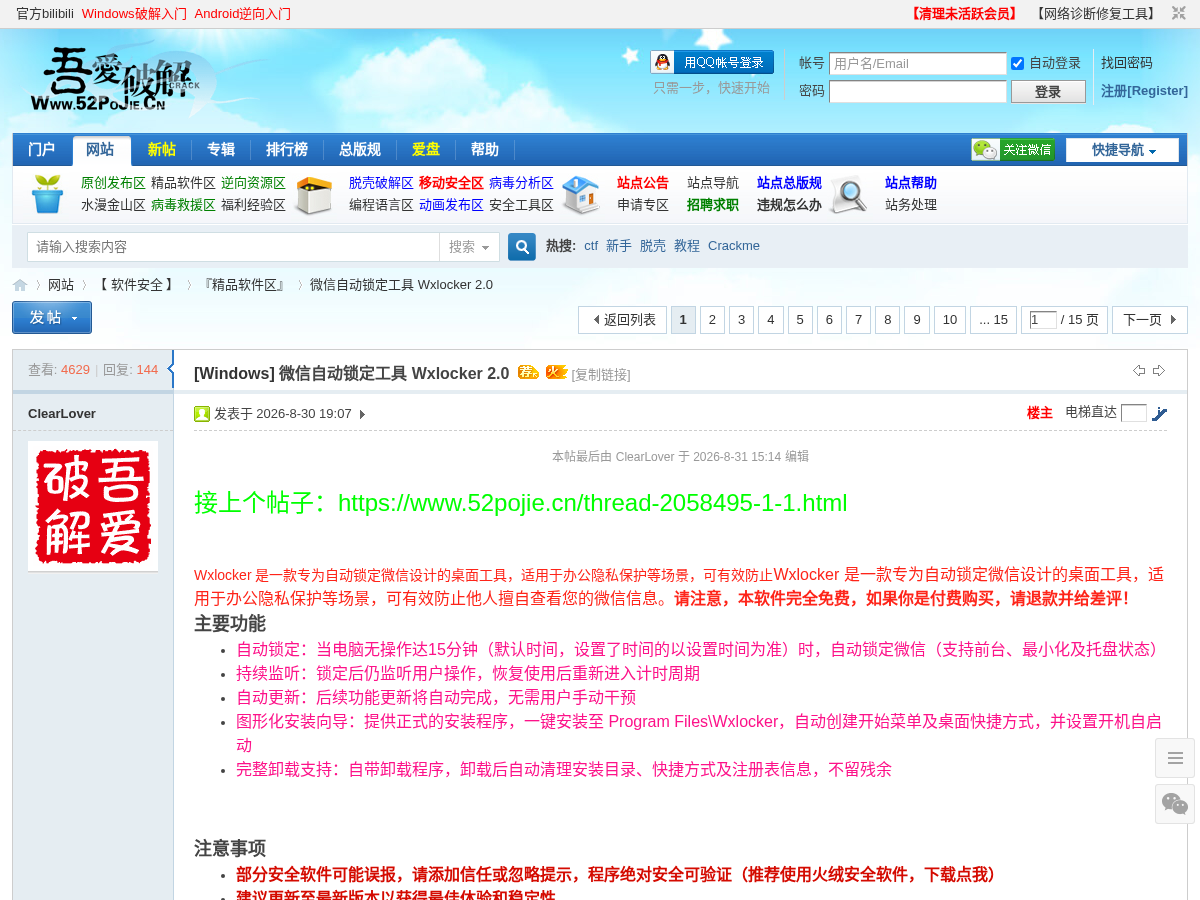Viewport: 1200px width, 900px height.
Task: Click the previous thread arrow icon
Action: (1139, 371)
